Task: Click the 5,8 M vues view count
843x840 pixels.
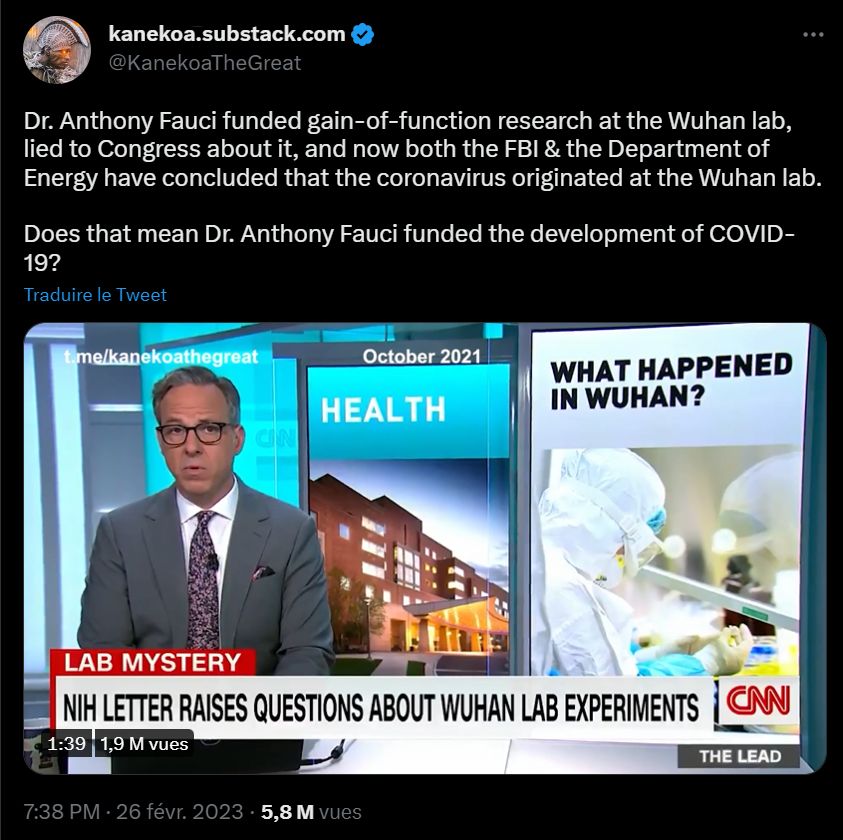Action: 311,811
